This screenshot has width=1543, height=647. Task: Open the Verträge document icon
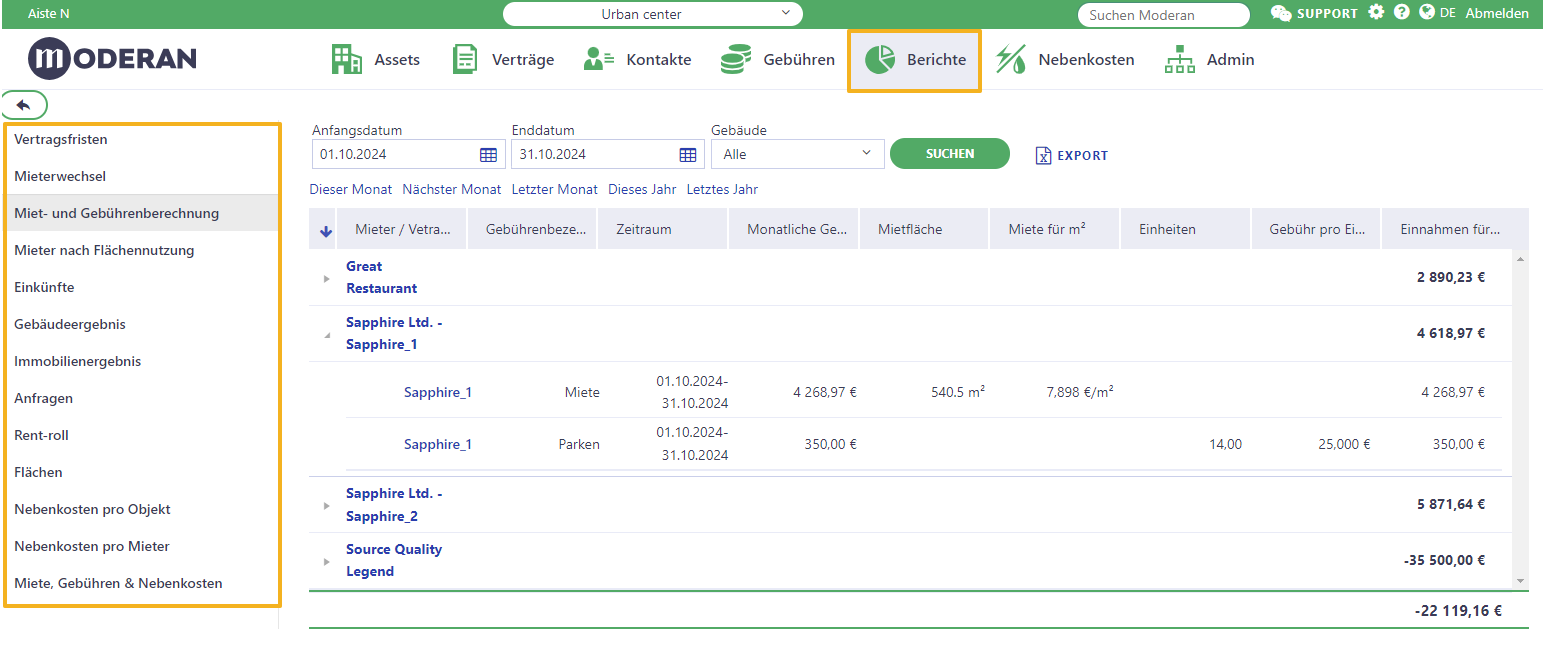(x=464, y=59)
